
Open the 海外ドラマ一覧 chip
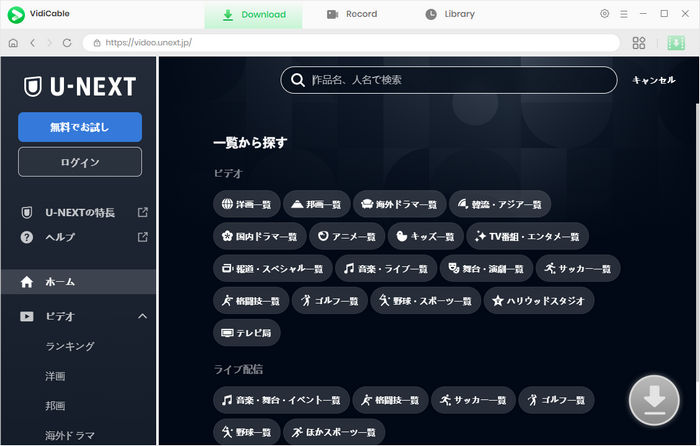tap(400, 204)
